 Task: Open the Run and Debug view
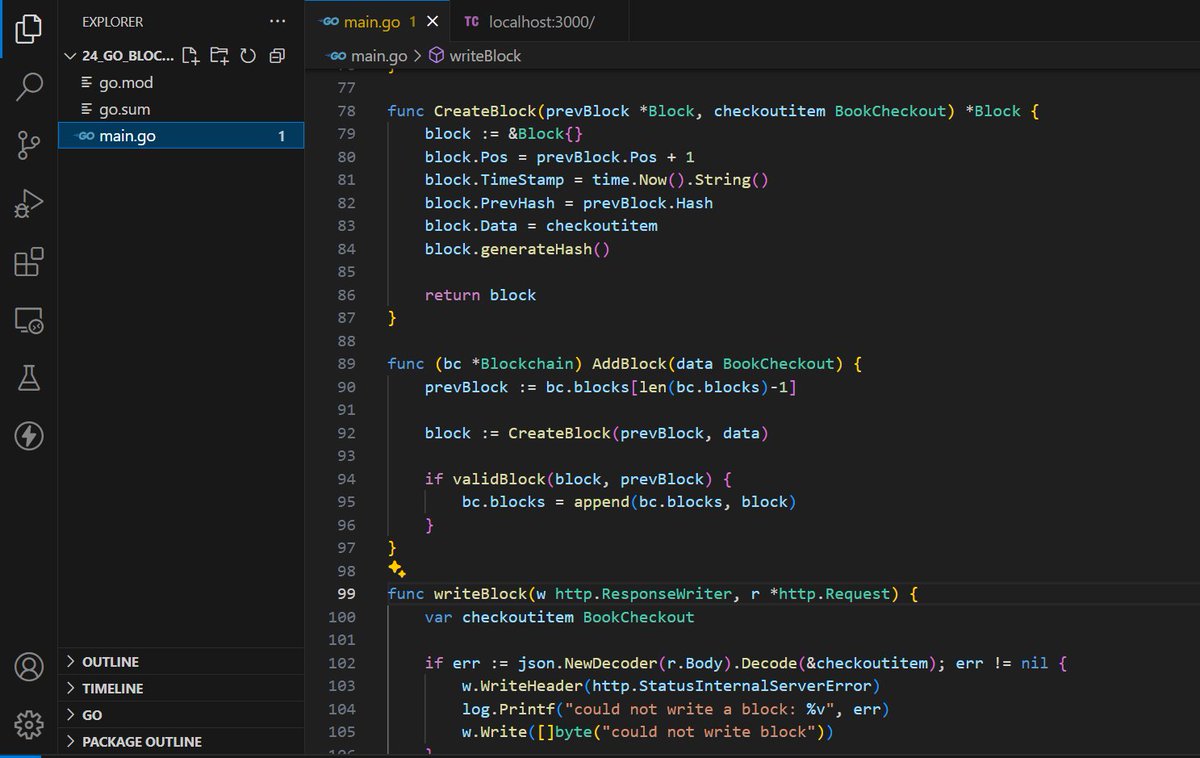[x=29, y=204]
